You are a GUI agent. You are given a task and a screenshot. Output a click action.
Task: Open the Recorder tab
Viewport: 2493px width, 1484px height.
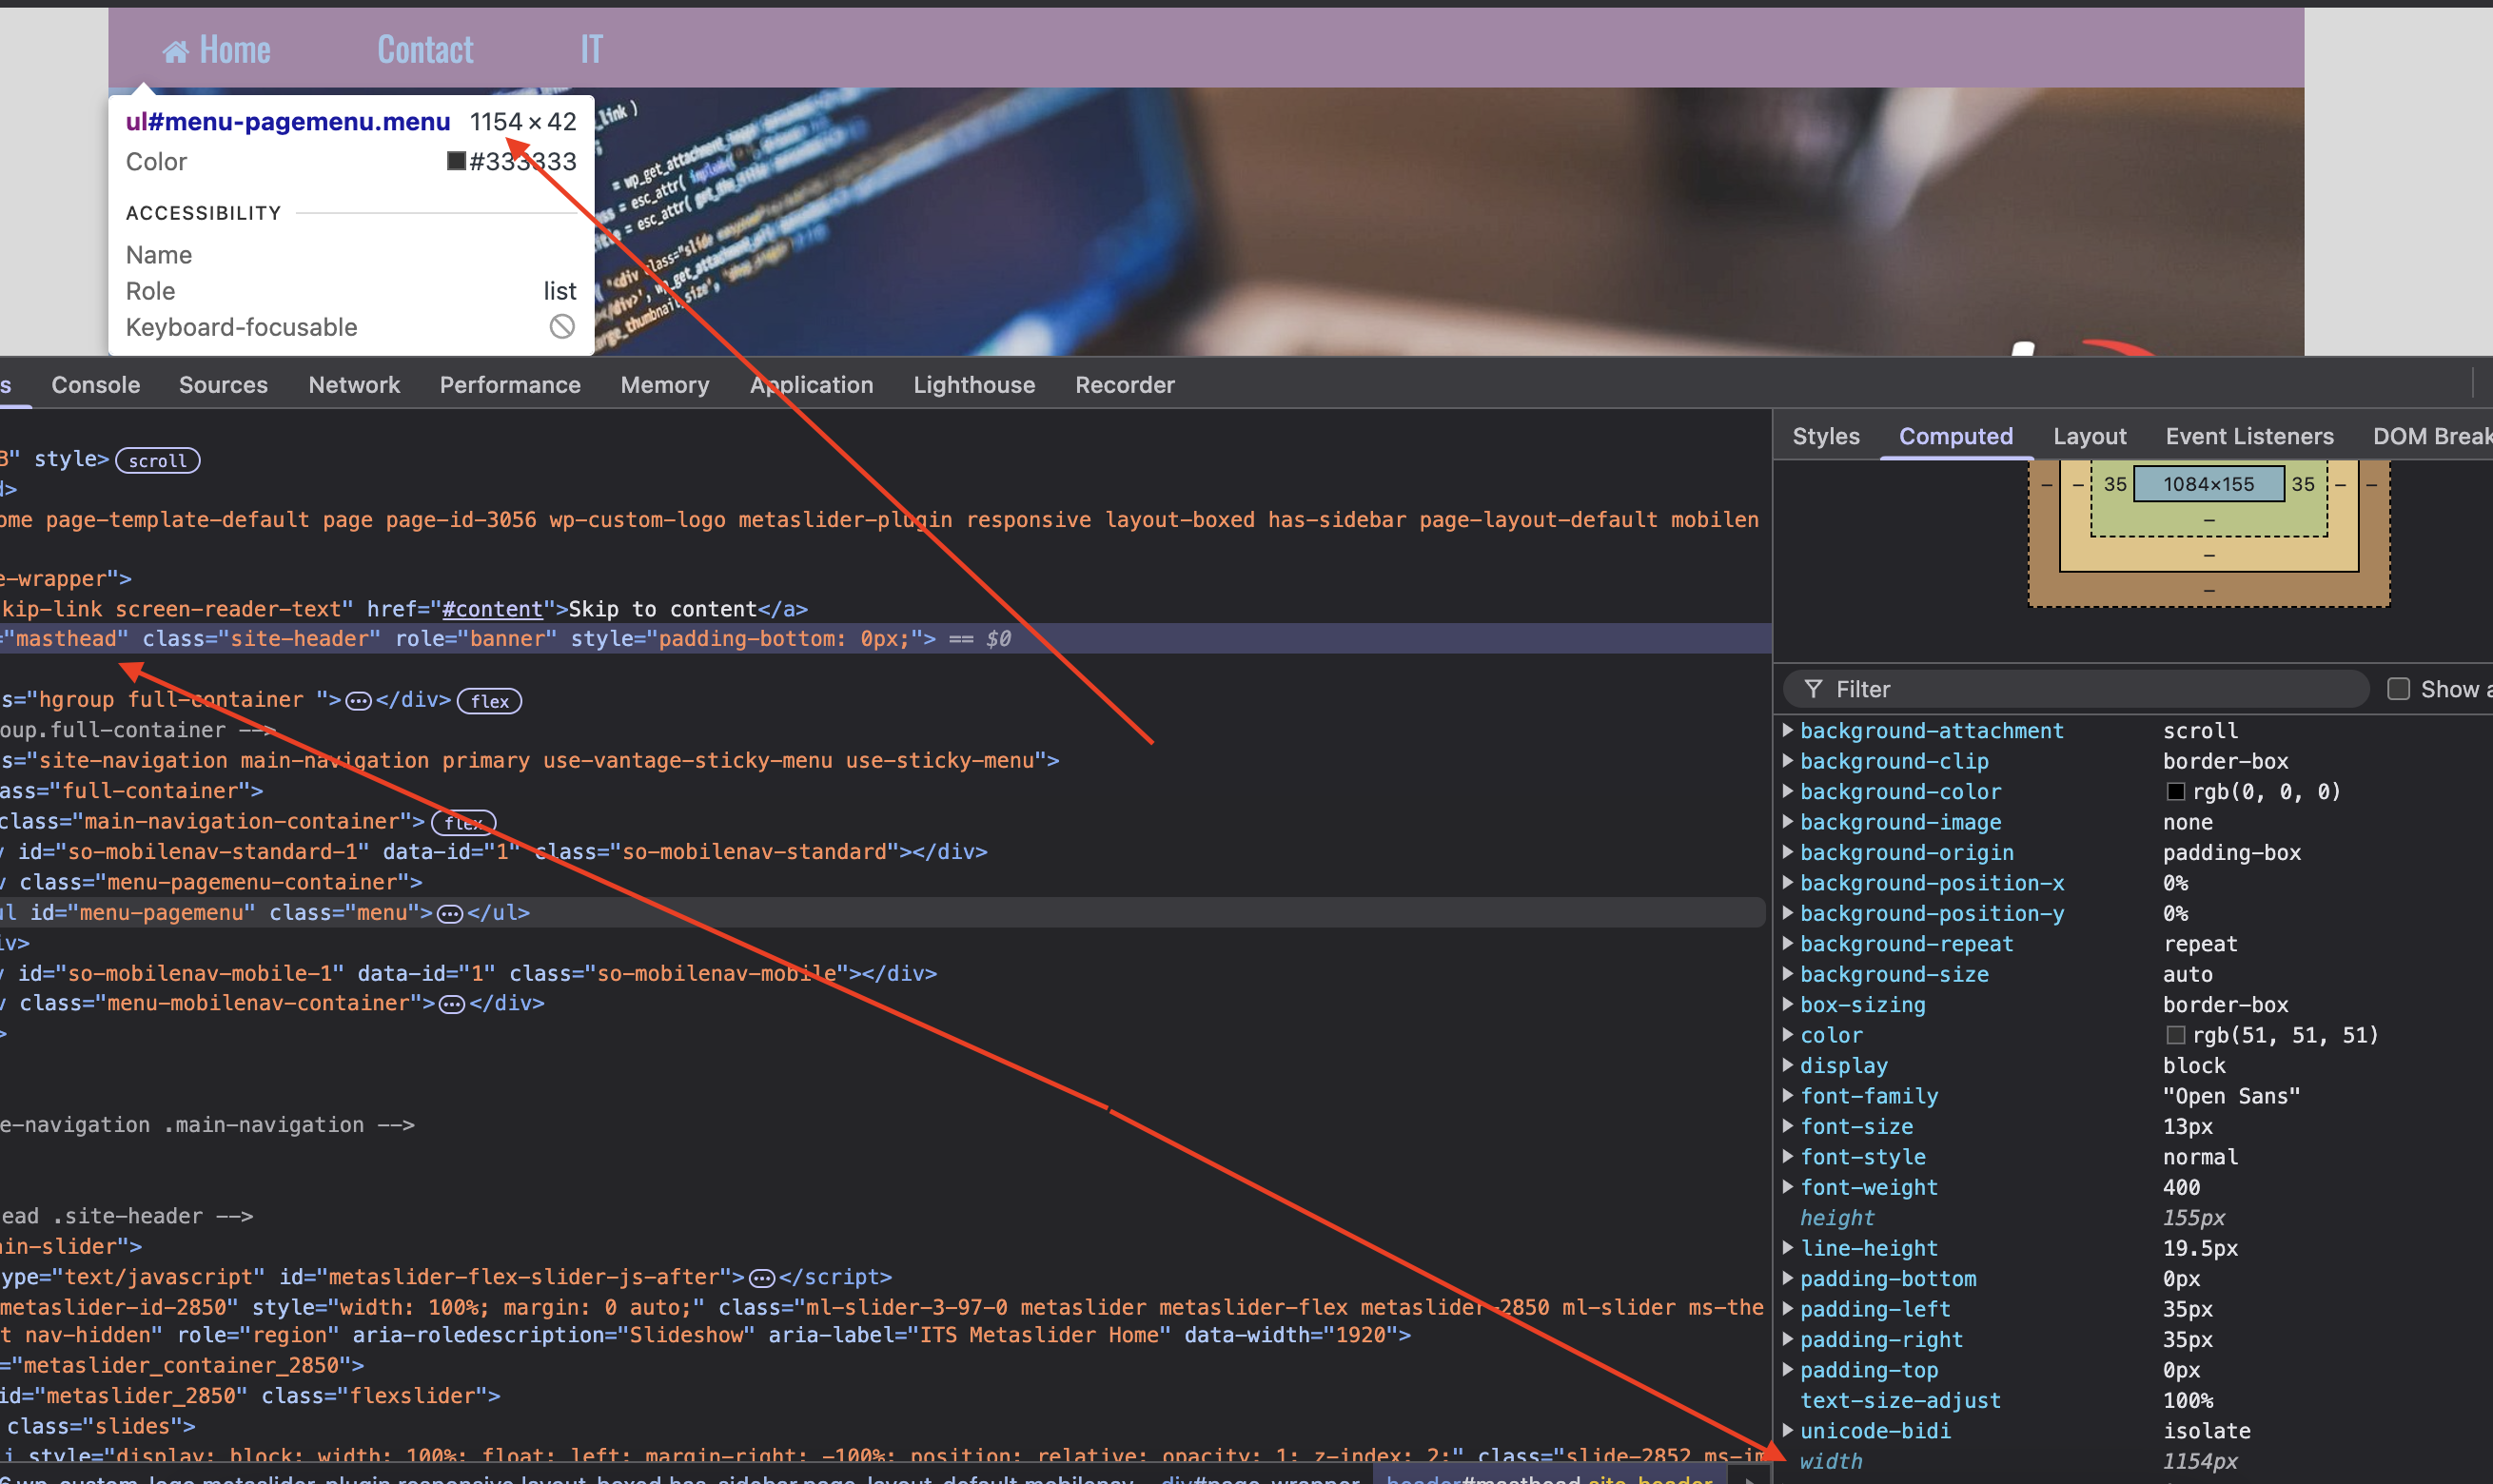[1124, 385]
